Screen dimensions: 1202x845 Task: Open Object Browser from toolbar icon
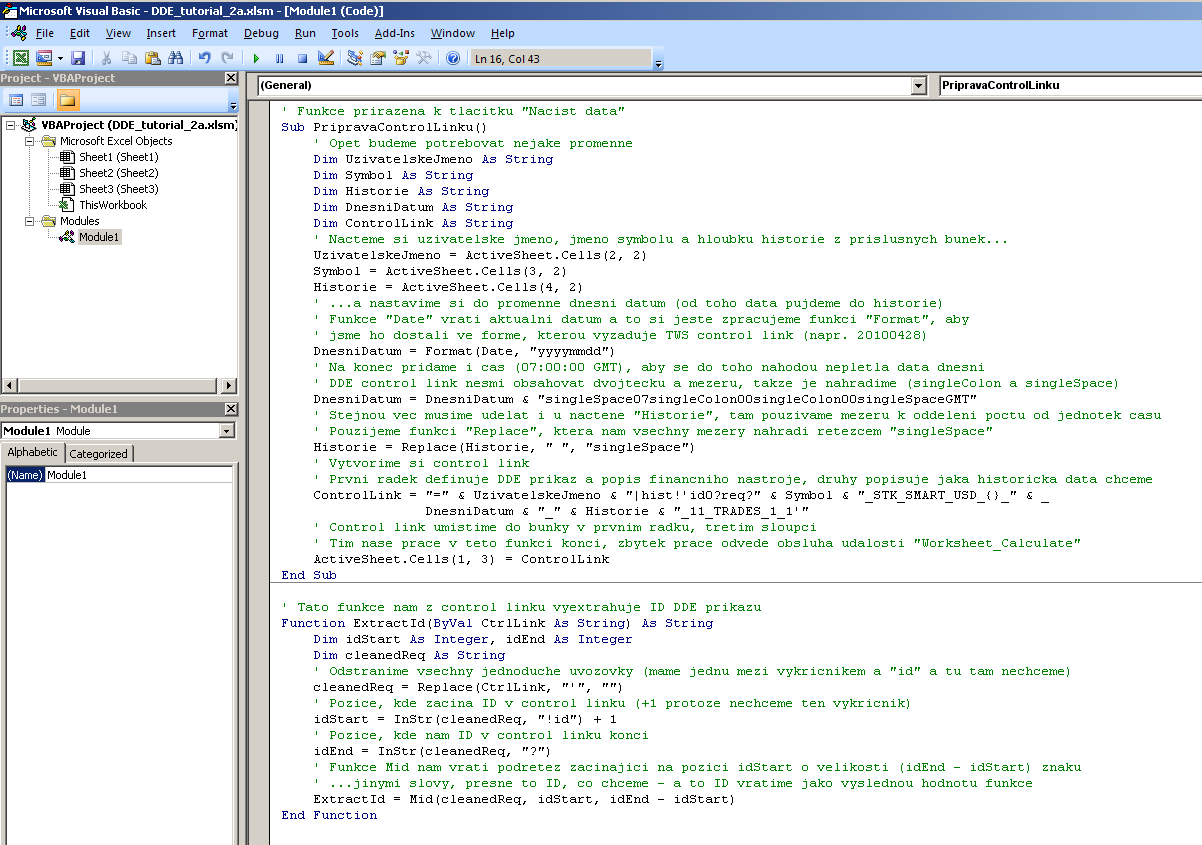(401, 59)
